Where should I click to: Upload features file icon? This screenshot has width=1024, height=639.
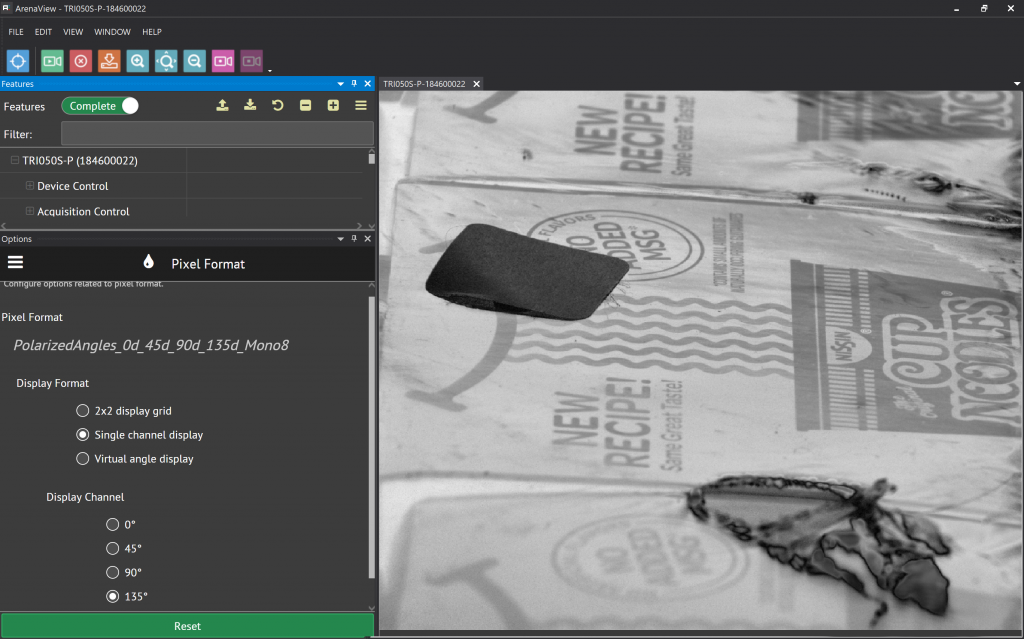click(x=223, y=105)
